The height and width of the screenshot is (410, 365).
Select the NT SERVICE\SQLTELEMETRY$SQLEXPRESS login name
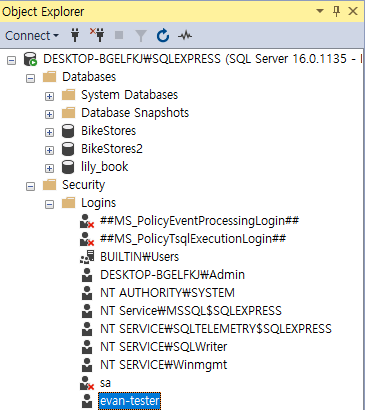(216, 329)
